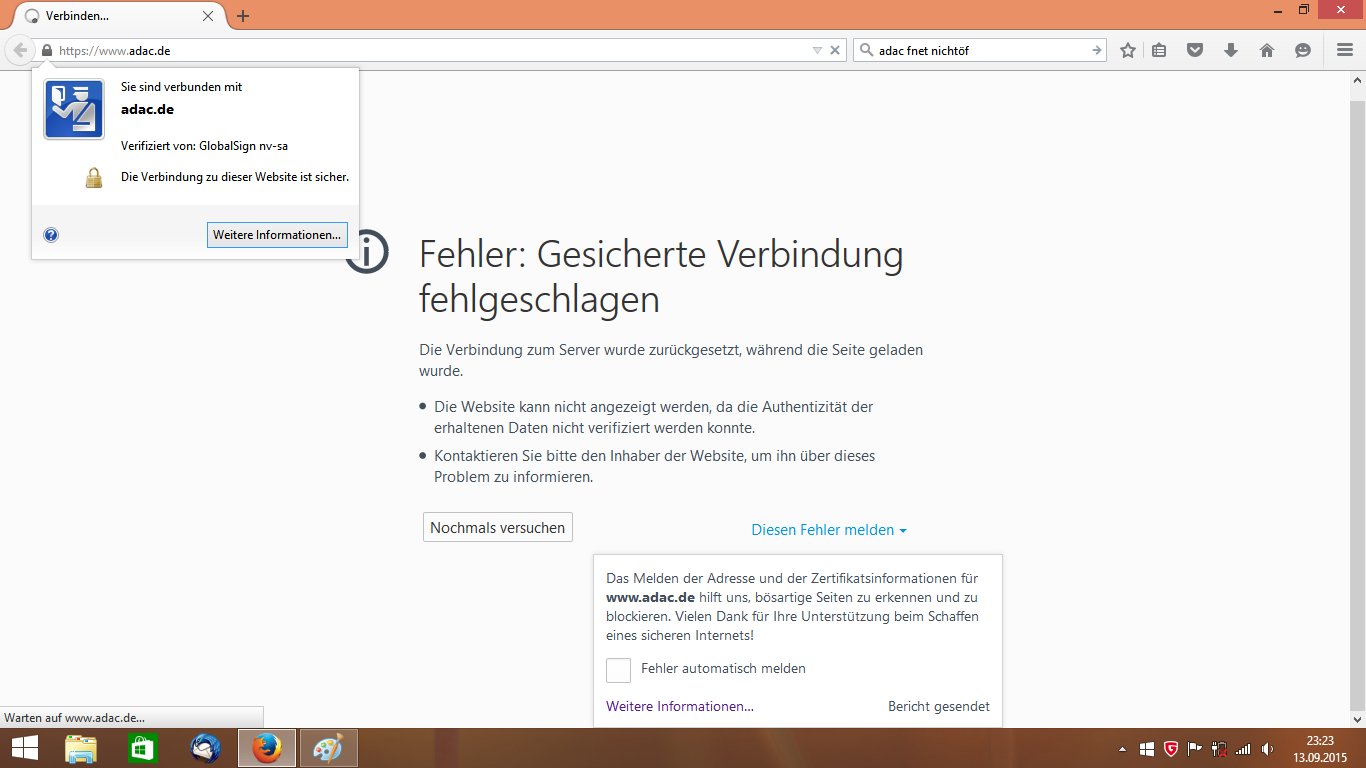Click the padlock icon in the address bar
This screenshot has height=768, width=1366.
[x=46, y=50]
